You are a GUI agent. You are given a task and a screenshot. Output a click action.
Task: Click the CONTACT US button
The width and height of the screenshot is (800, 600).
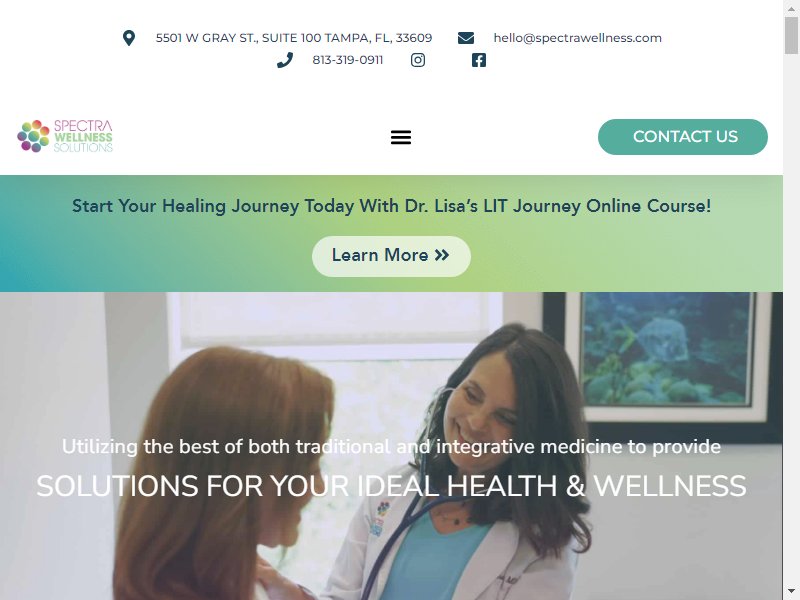pyautogui.click(x=683, y=137)
